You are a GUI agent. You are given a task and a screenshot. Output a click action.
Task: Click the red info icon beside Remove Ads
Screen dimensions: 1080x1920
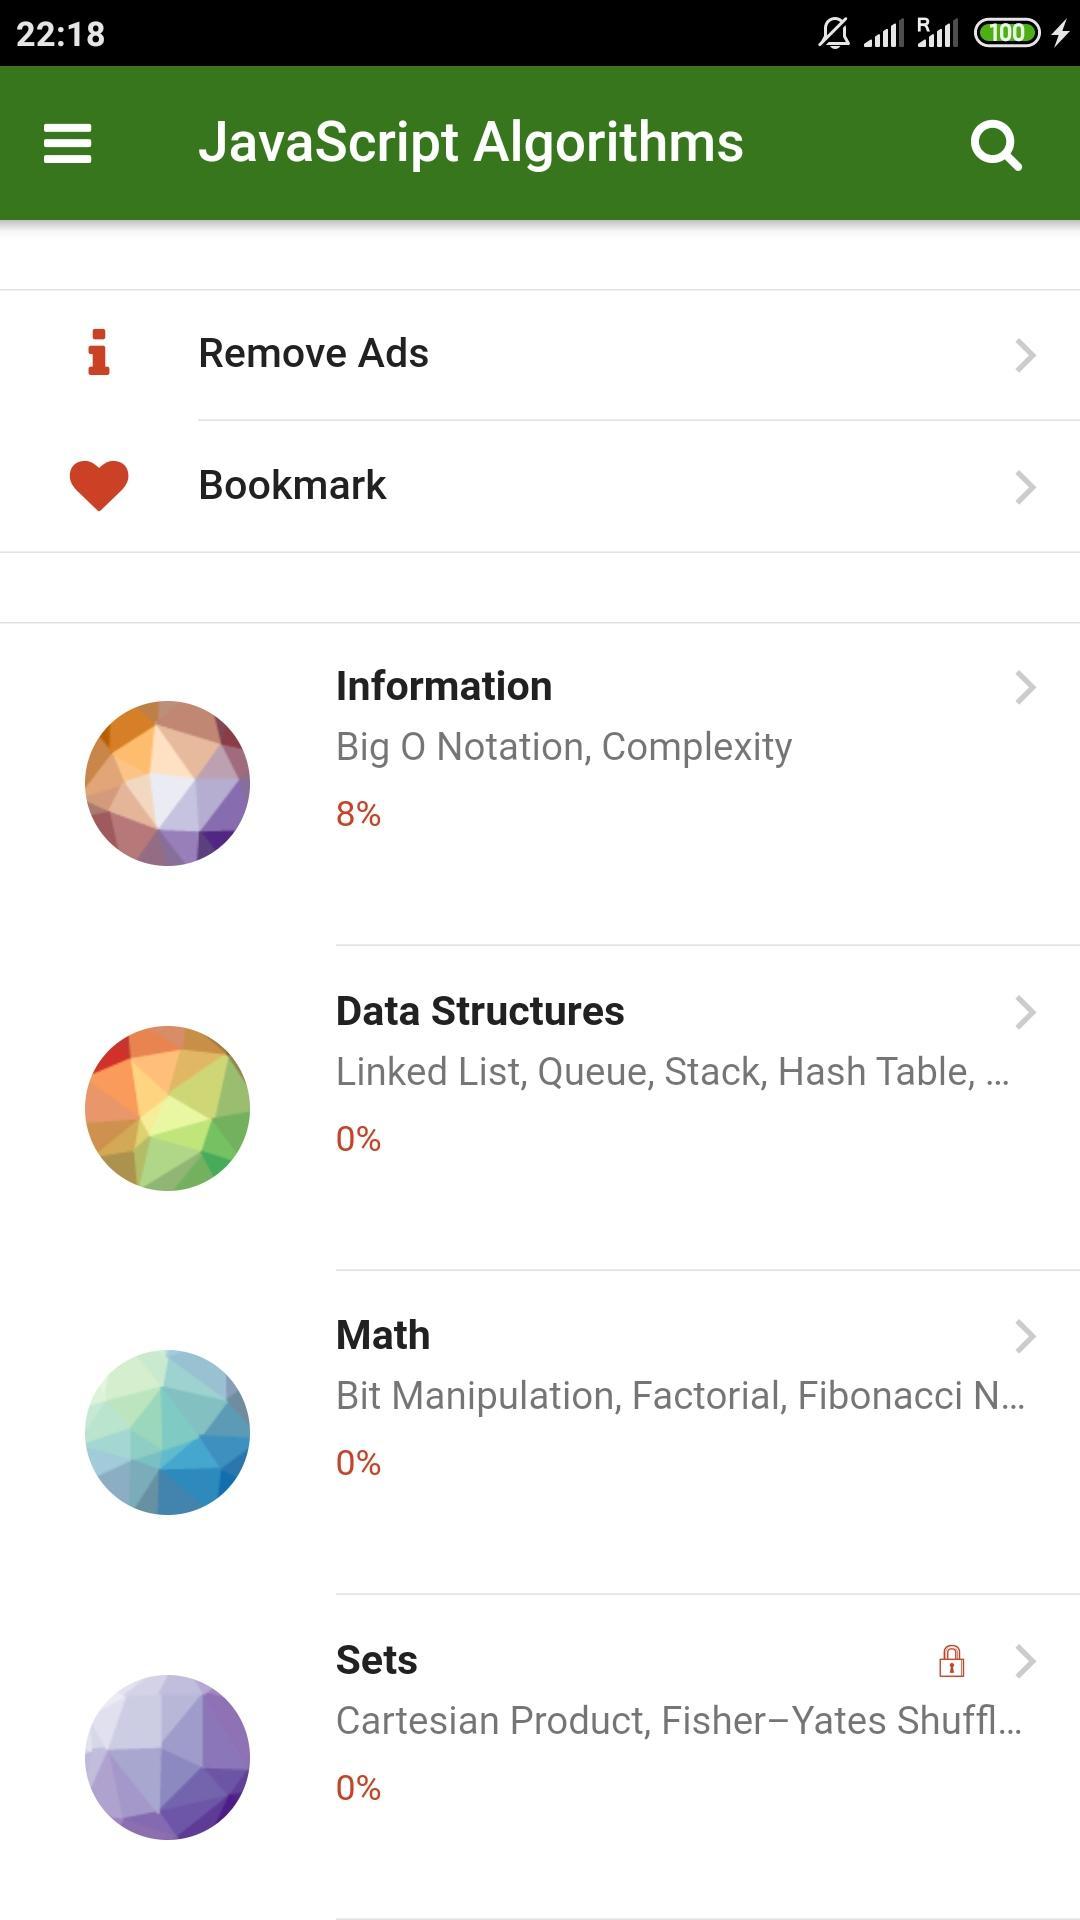click(98, 353)
